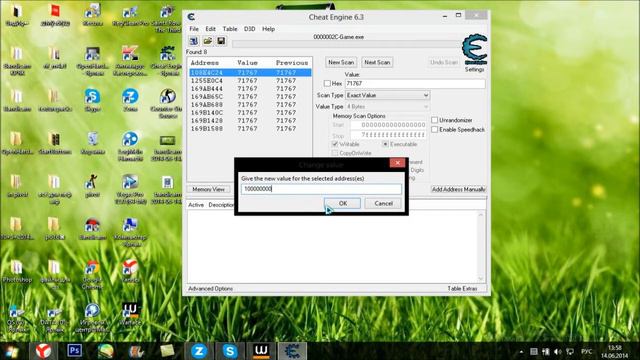Toggle the Writable checkbox
The height and width of the screenshot is (360, 640).
335,144
